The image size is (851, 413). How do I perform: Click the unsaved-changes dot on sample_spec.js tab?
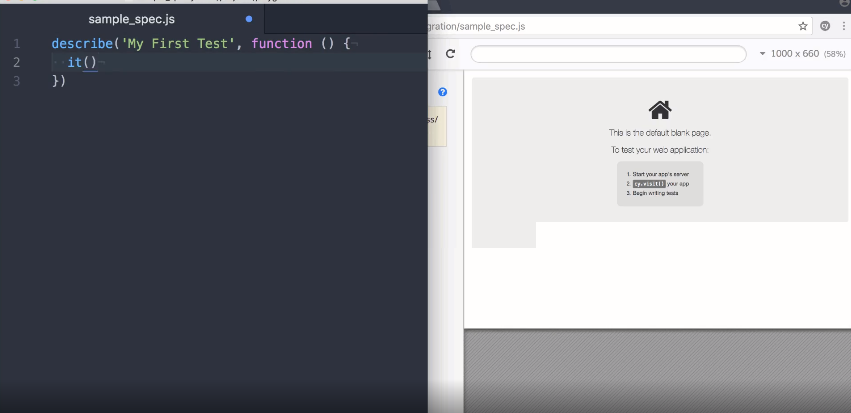(x=249, y=19)
